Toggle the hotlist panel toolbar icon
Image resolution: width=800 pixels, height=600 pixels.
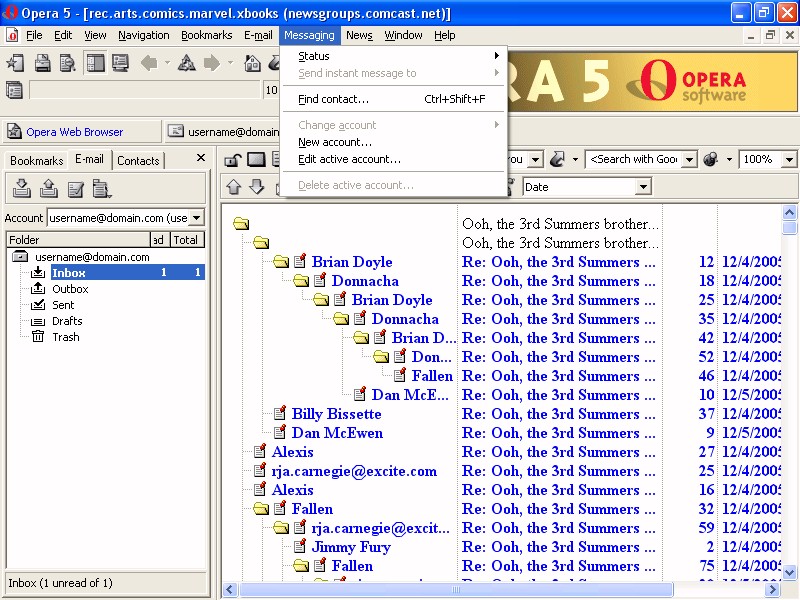coord(95,63)
